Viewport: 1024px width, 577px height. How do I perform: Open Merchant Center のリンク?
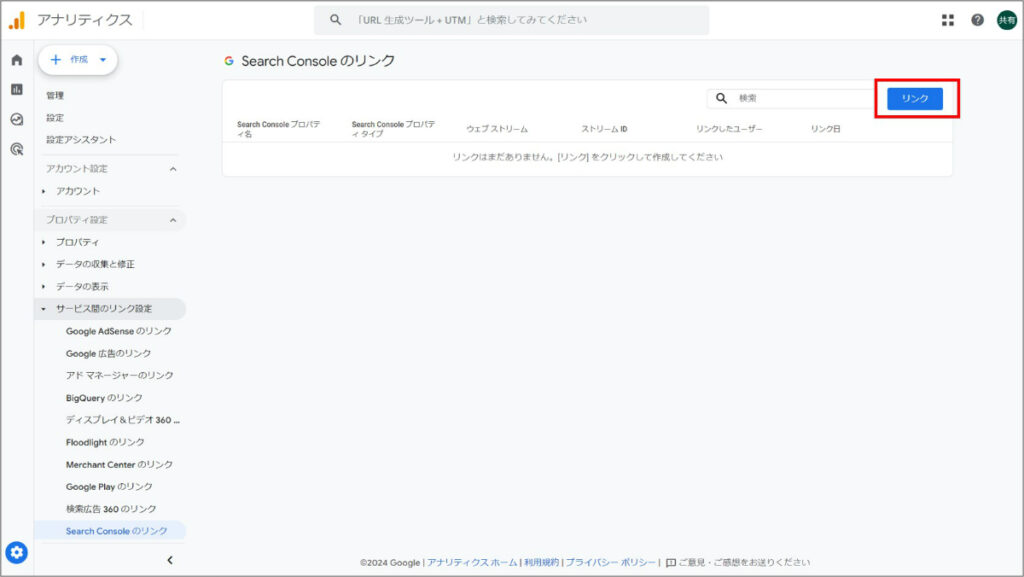(120, 464)
